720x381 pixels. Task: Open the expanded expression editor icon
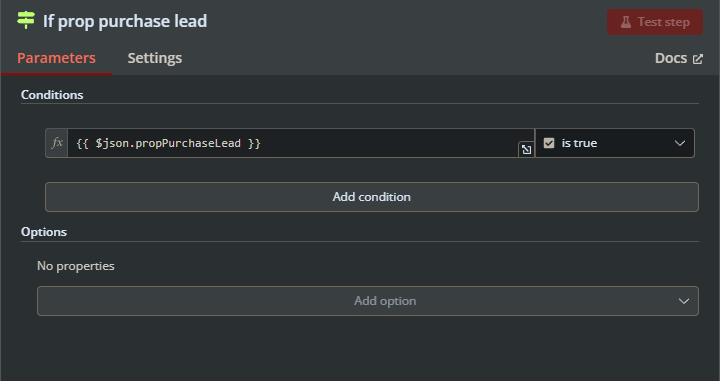(526, 150)
